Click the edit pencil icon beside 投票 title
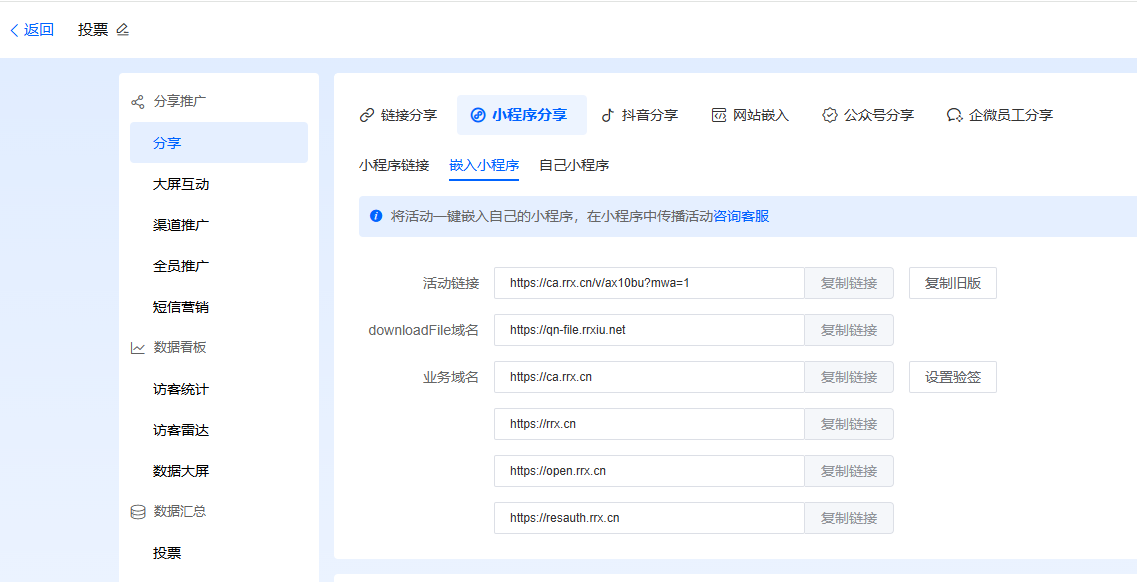Image resolution: width=1137 pixels, height=582 pixels. point(123,30)
